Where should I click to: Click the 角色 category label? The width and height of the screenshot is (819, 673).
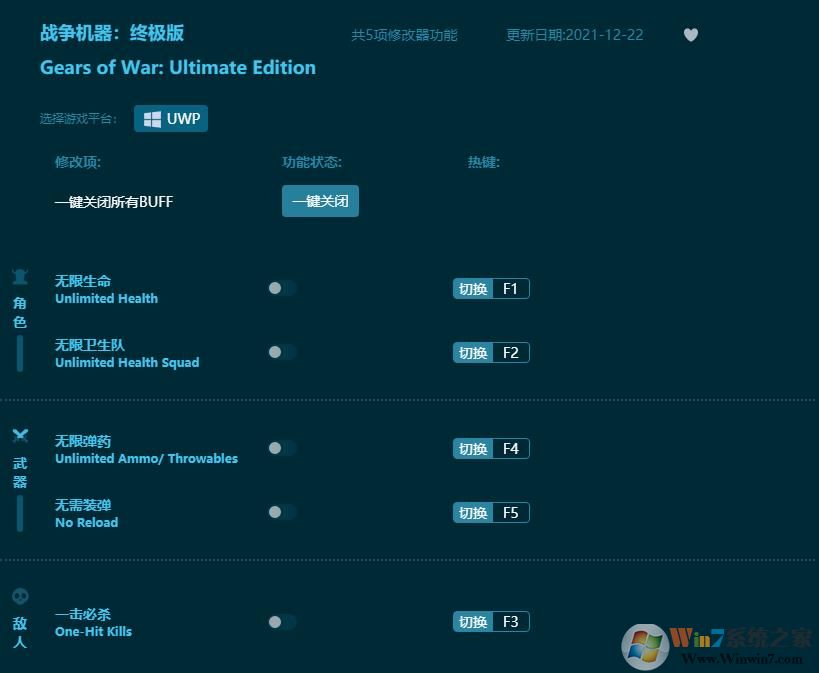coord(20,312)
